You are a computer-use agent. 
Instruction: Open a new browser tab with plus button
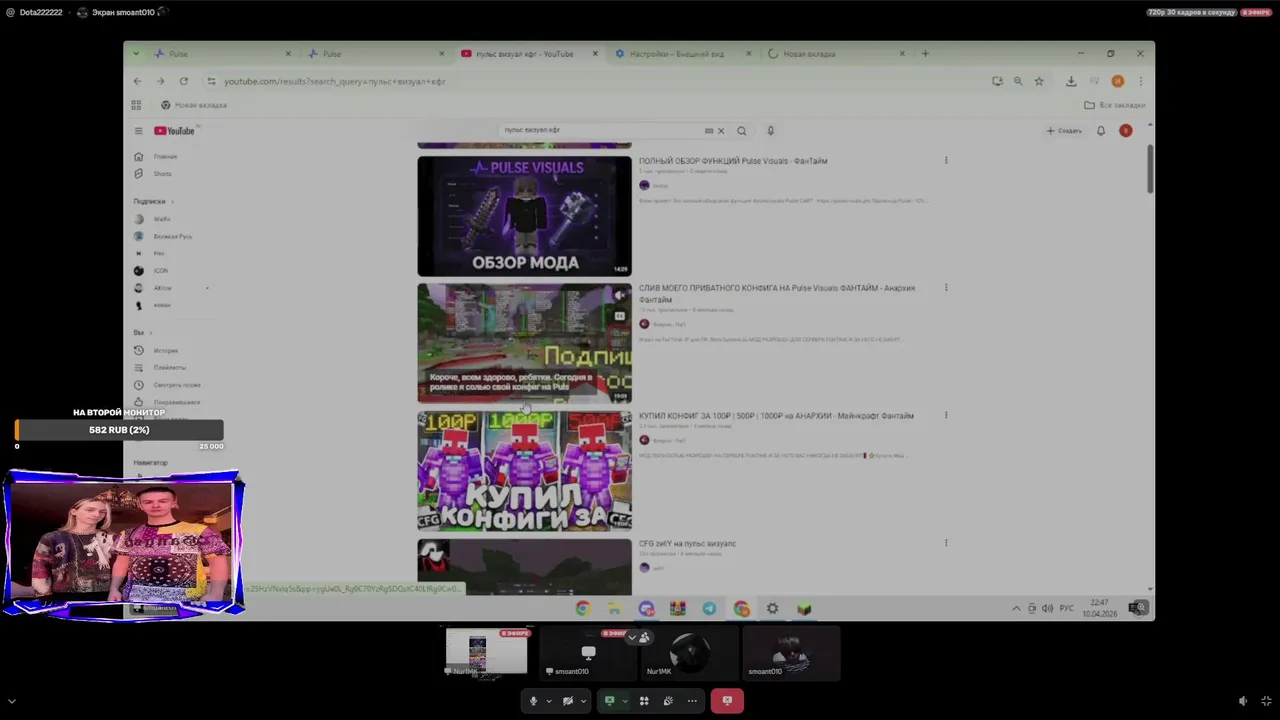(925, 54)
